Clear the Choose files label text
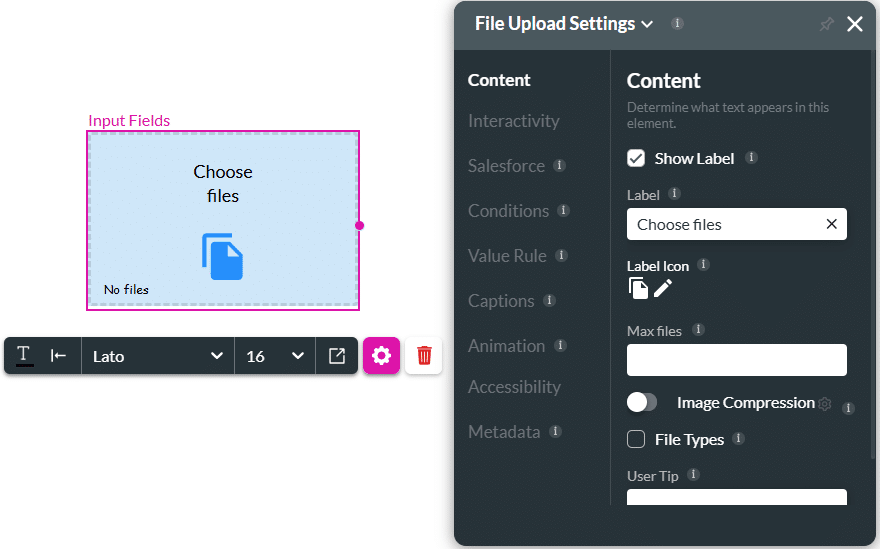Viewport: 880px width, 549px height. coord(831,224)
